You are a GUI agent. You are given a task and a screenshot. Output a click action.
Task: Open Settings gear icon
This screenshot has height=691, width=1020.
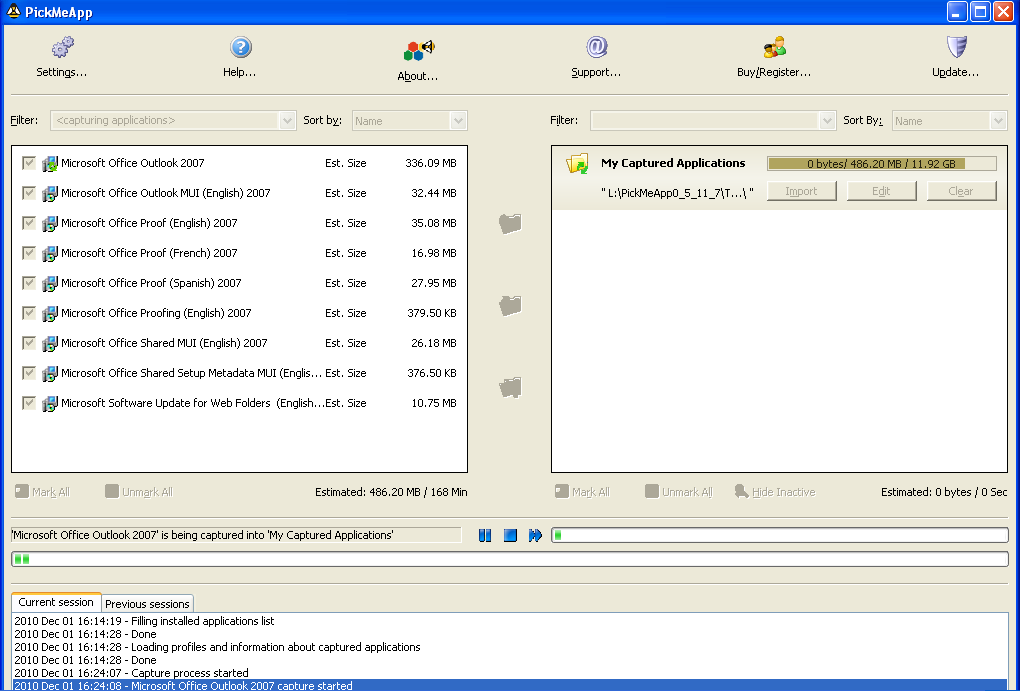[x=62, y=47]
